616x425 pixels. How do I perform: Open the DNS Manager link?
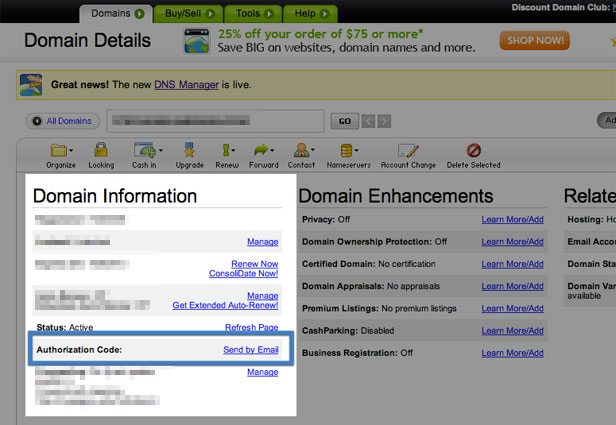point(186,85)
